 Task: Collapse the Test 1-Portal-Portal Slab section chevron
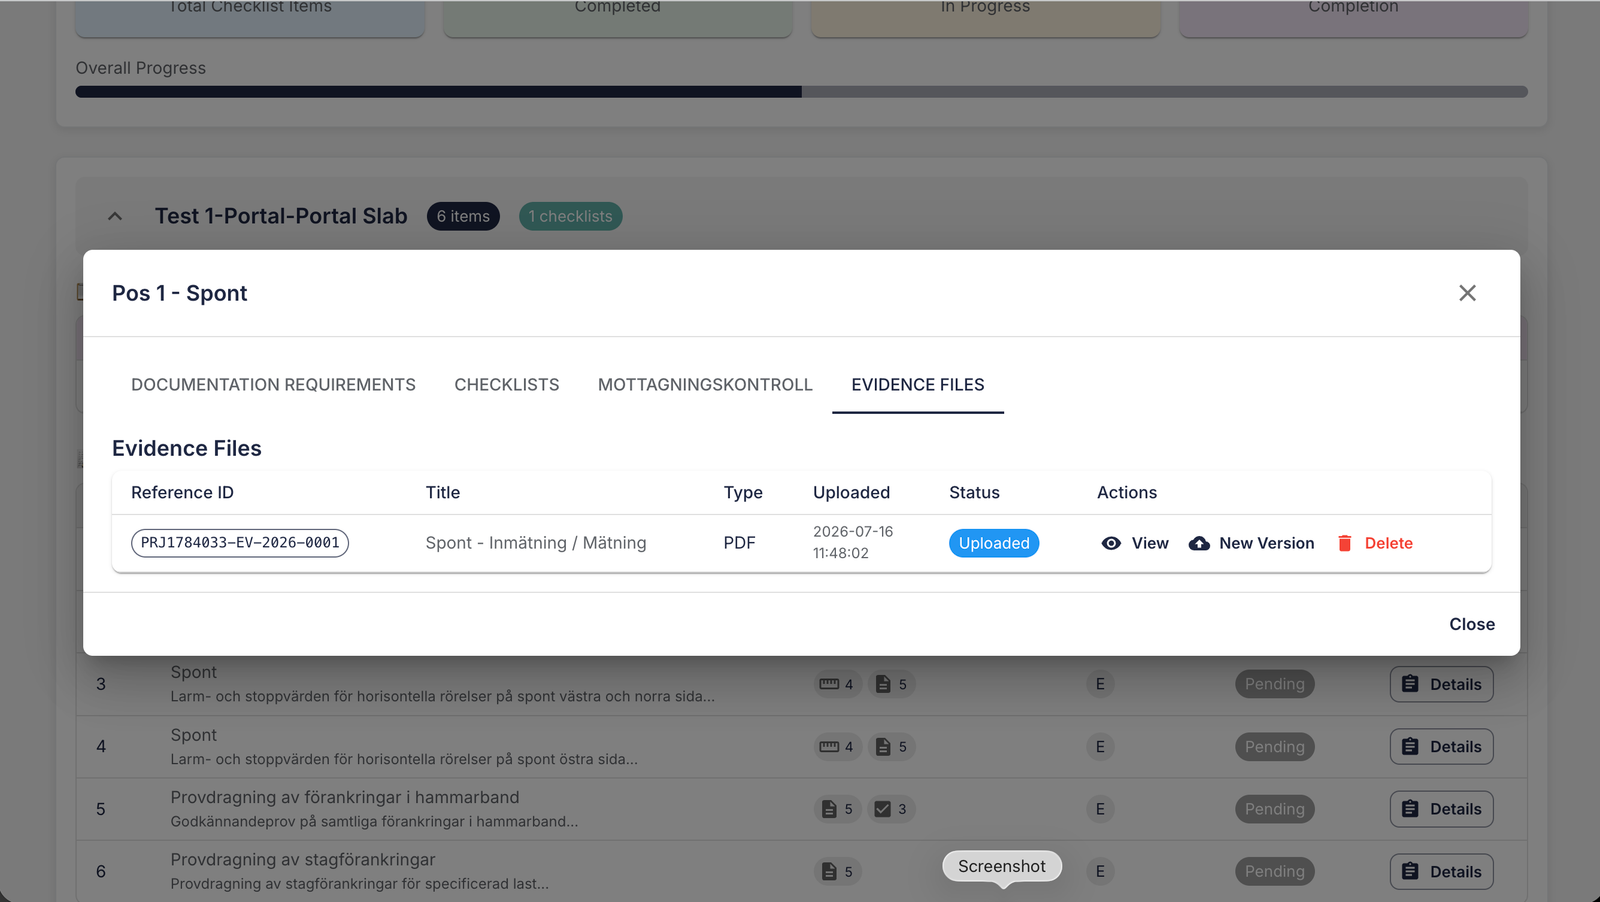click(115, 216)
